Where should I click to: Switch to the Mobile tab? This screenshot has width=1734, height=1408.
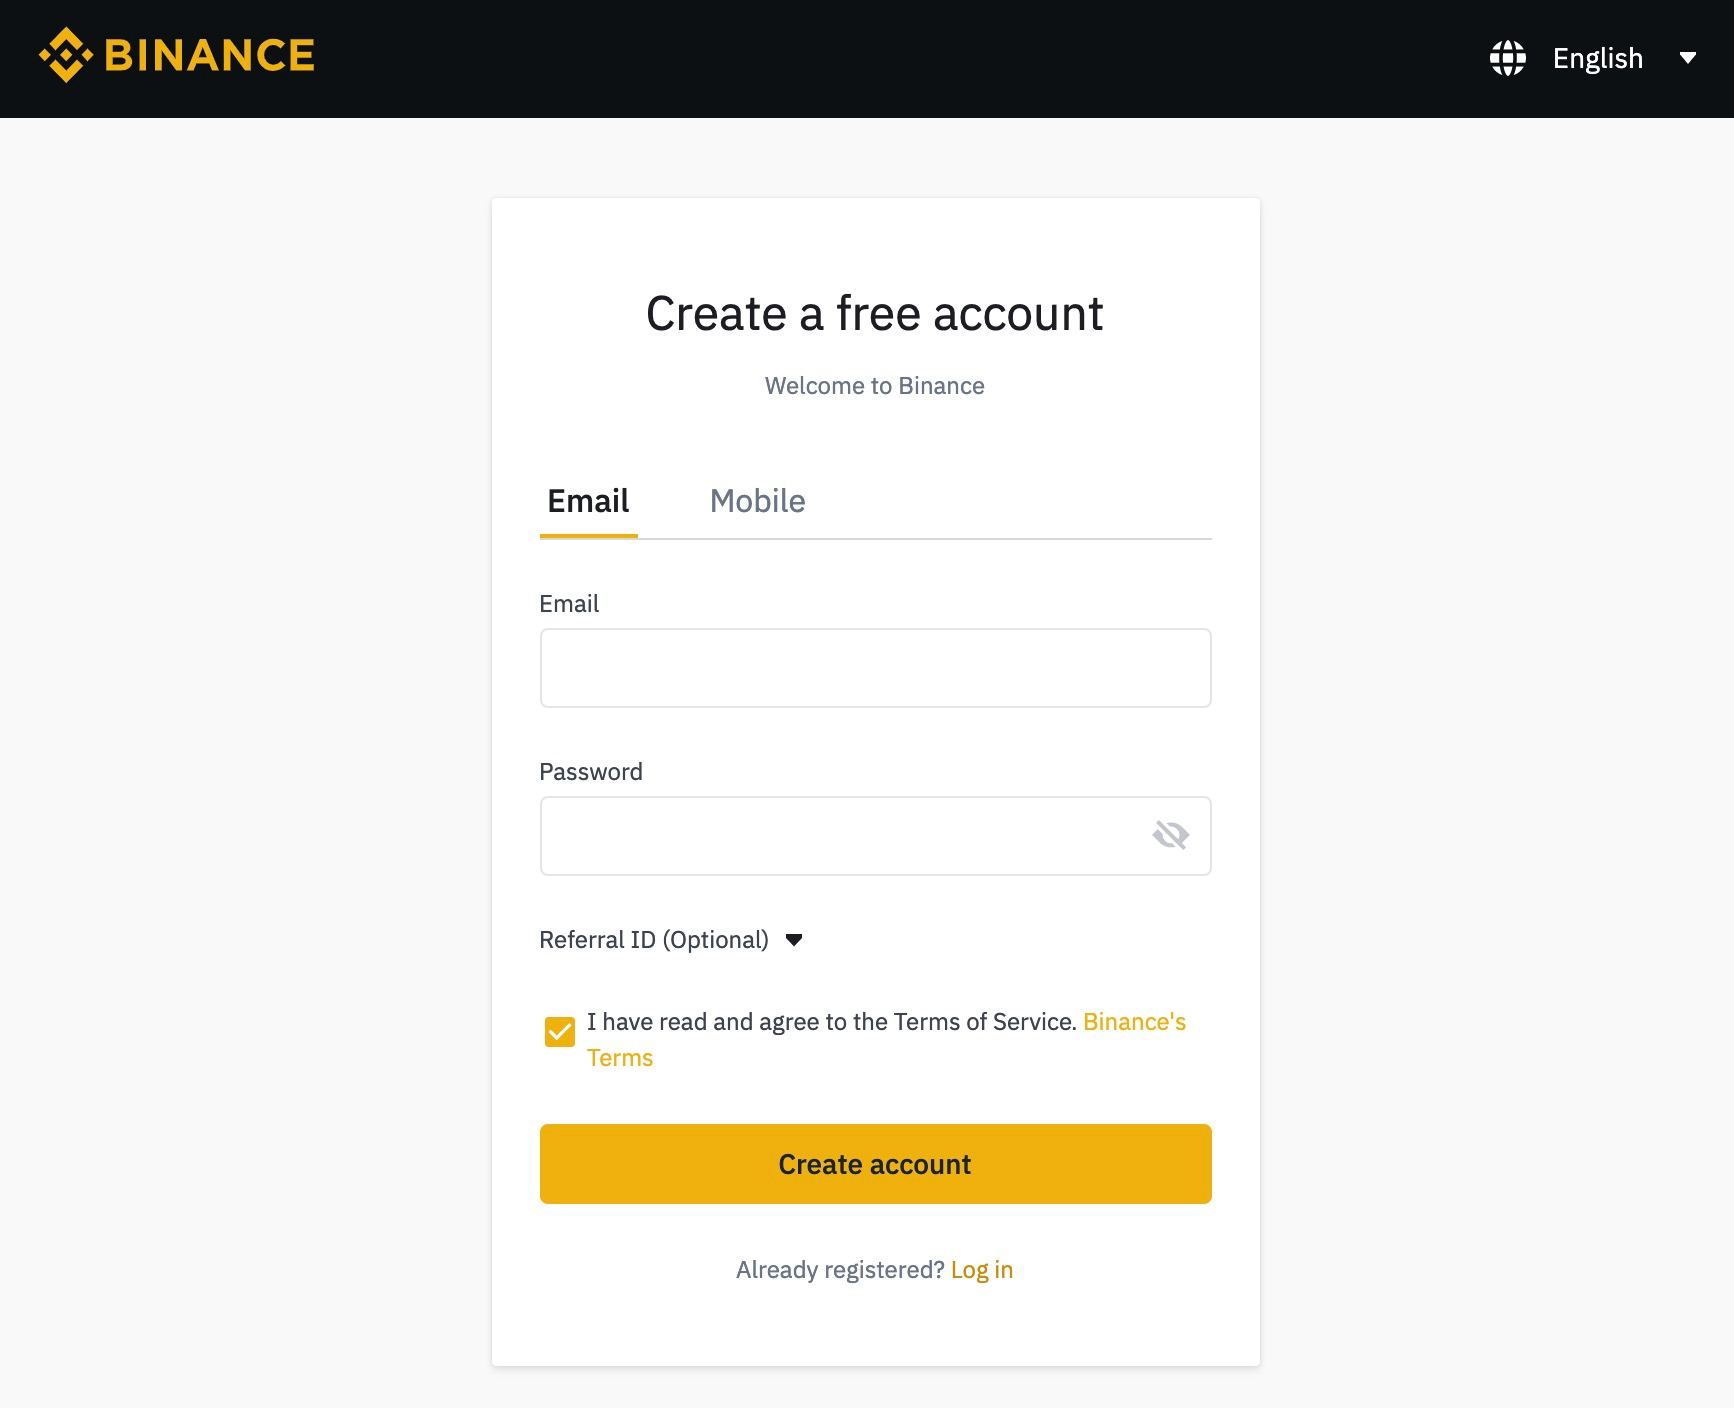(757, 500)
